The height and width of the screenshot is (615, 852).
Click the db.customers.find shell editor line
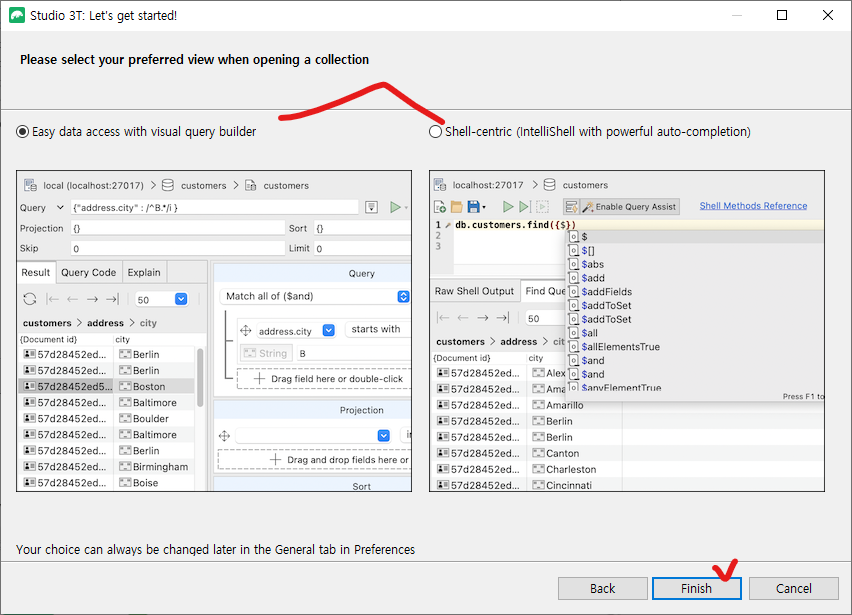click(515, 225)
